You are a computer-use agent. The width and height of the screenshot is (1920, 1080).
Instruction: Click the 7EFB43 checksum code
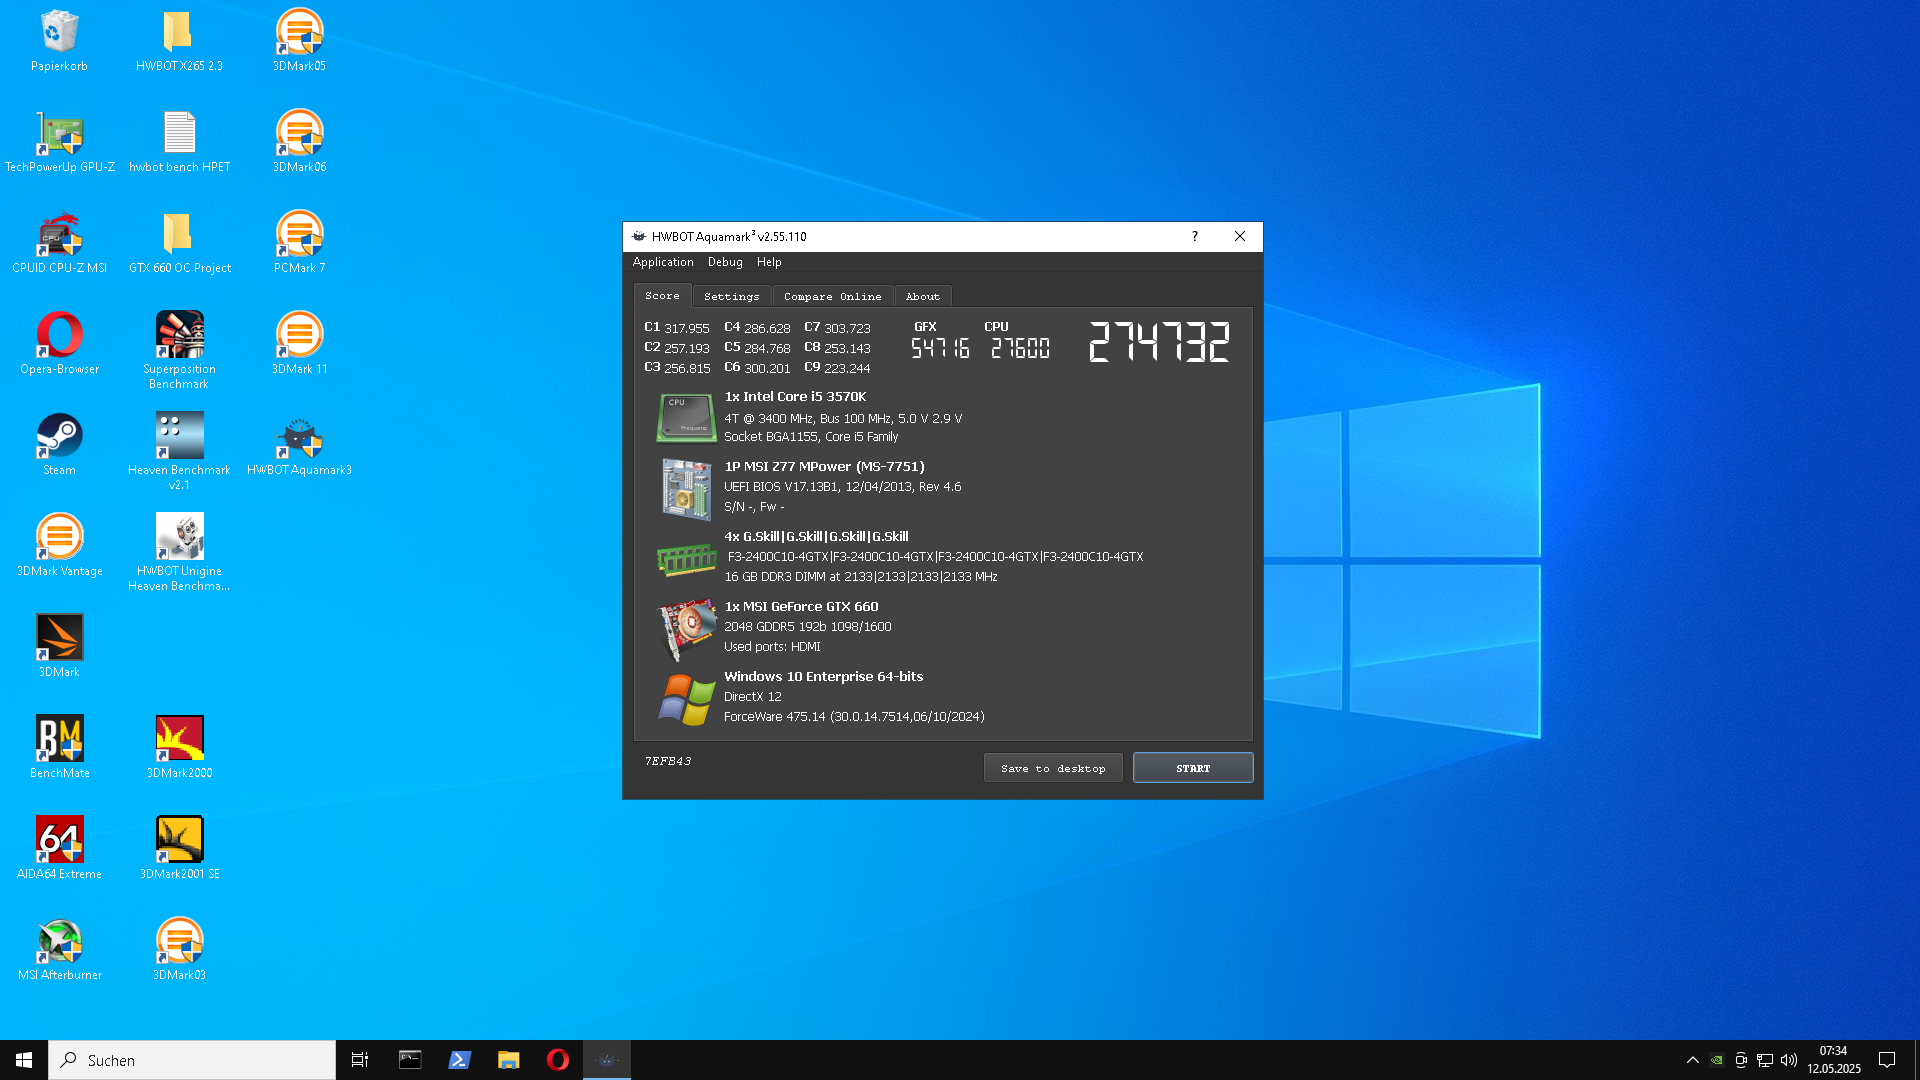tap(668, 761)
